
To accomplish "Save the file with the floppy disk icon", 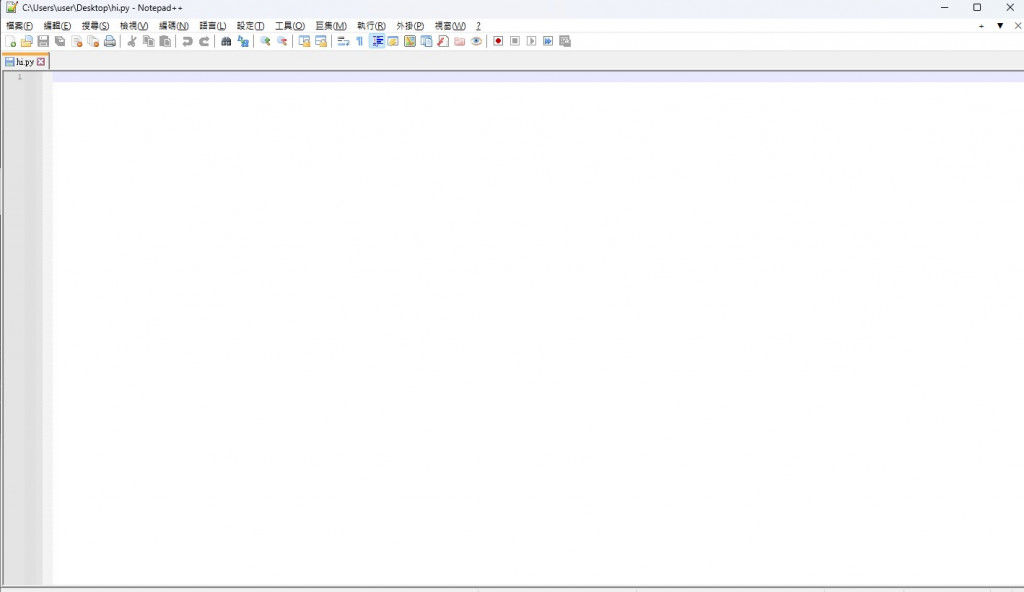I will tap(43, 41).
